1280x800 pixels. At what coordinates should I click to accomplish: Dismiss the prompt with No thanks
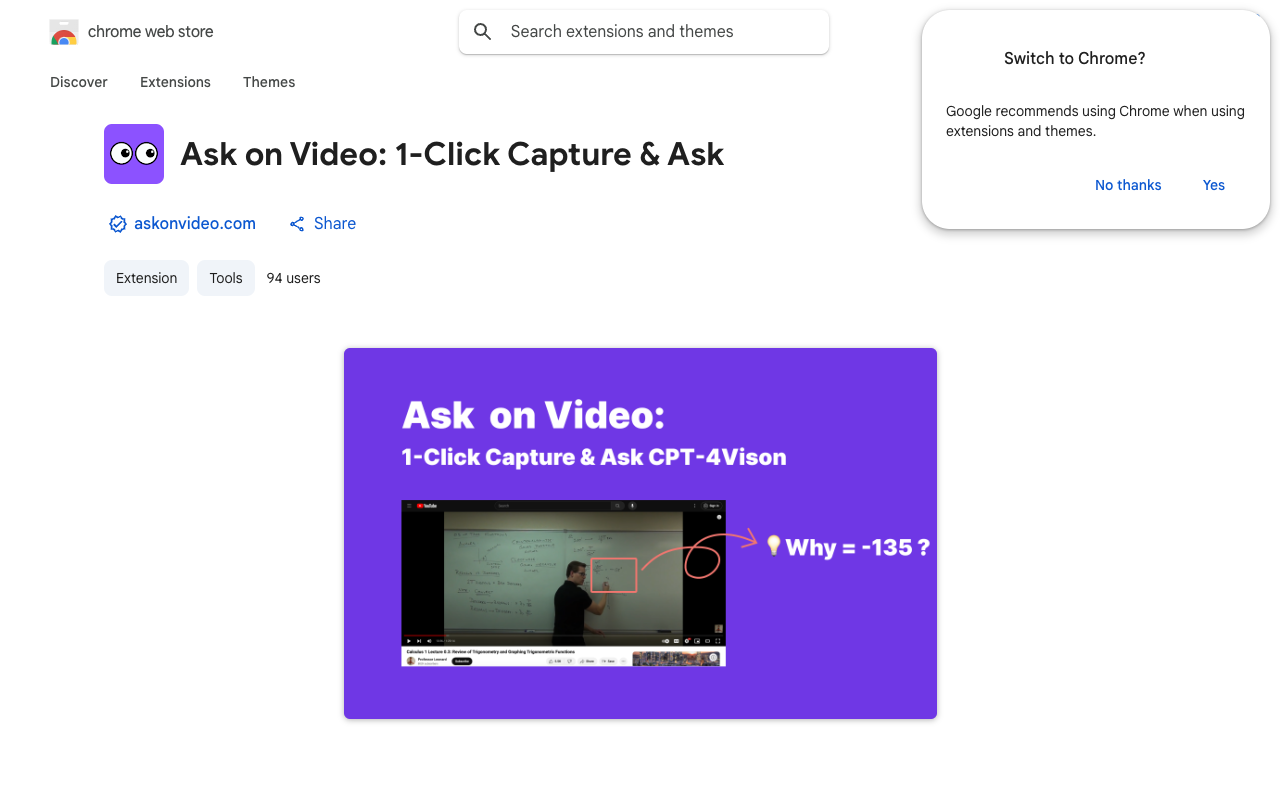(1128, 185)
